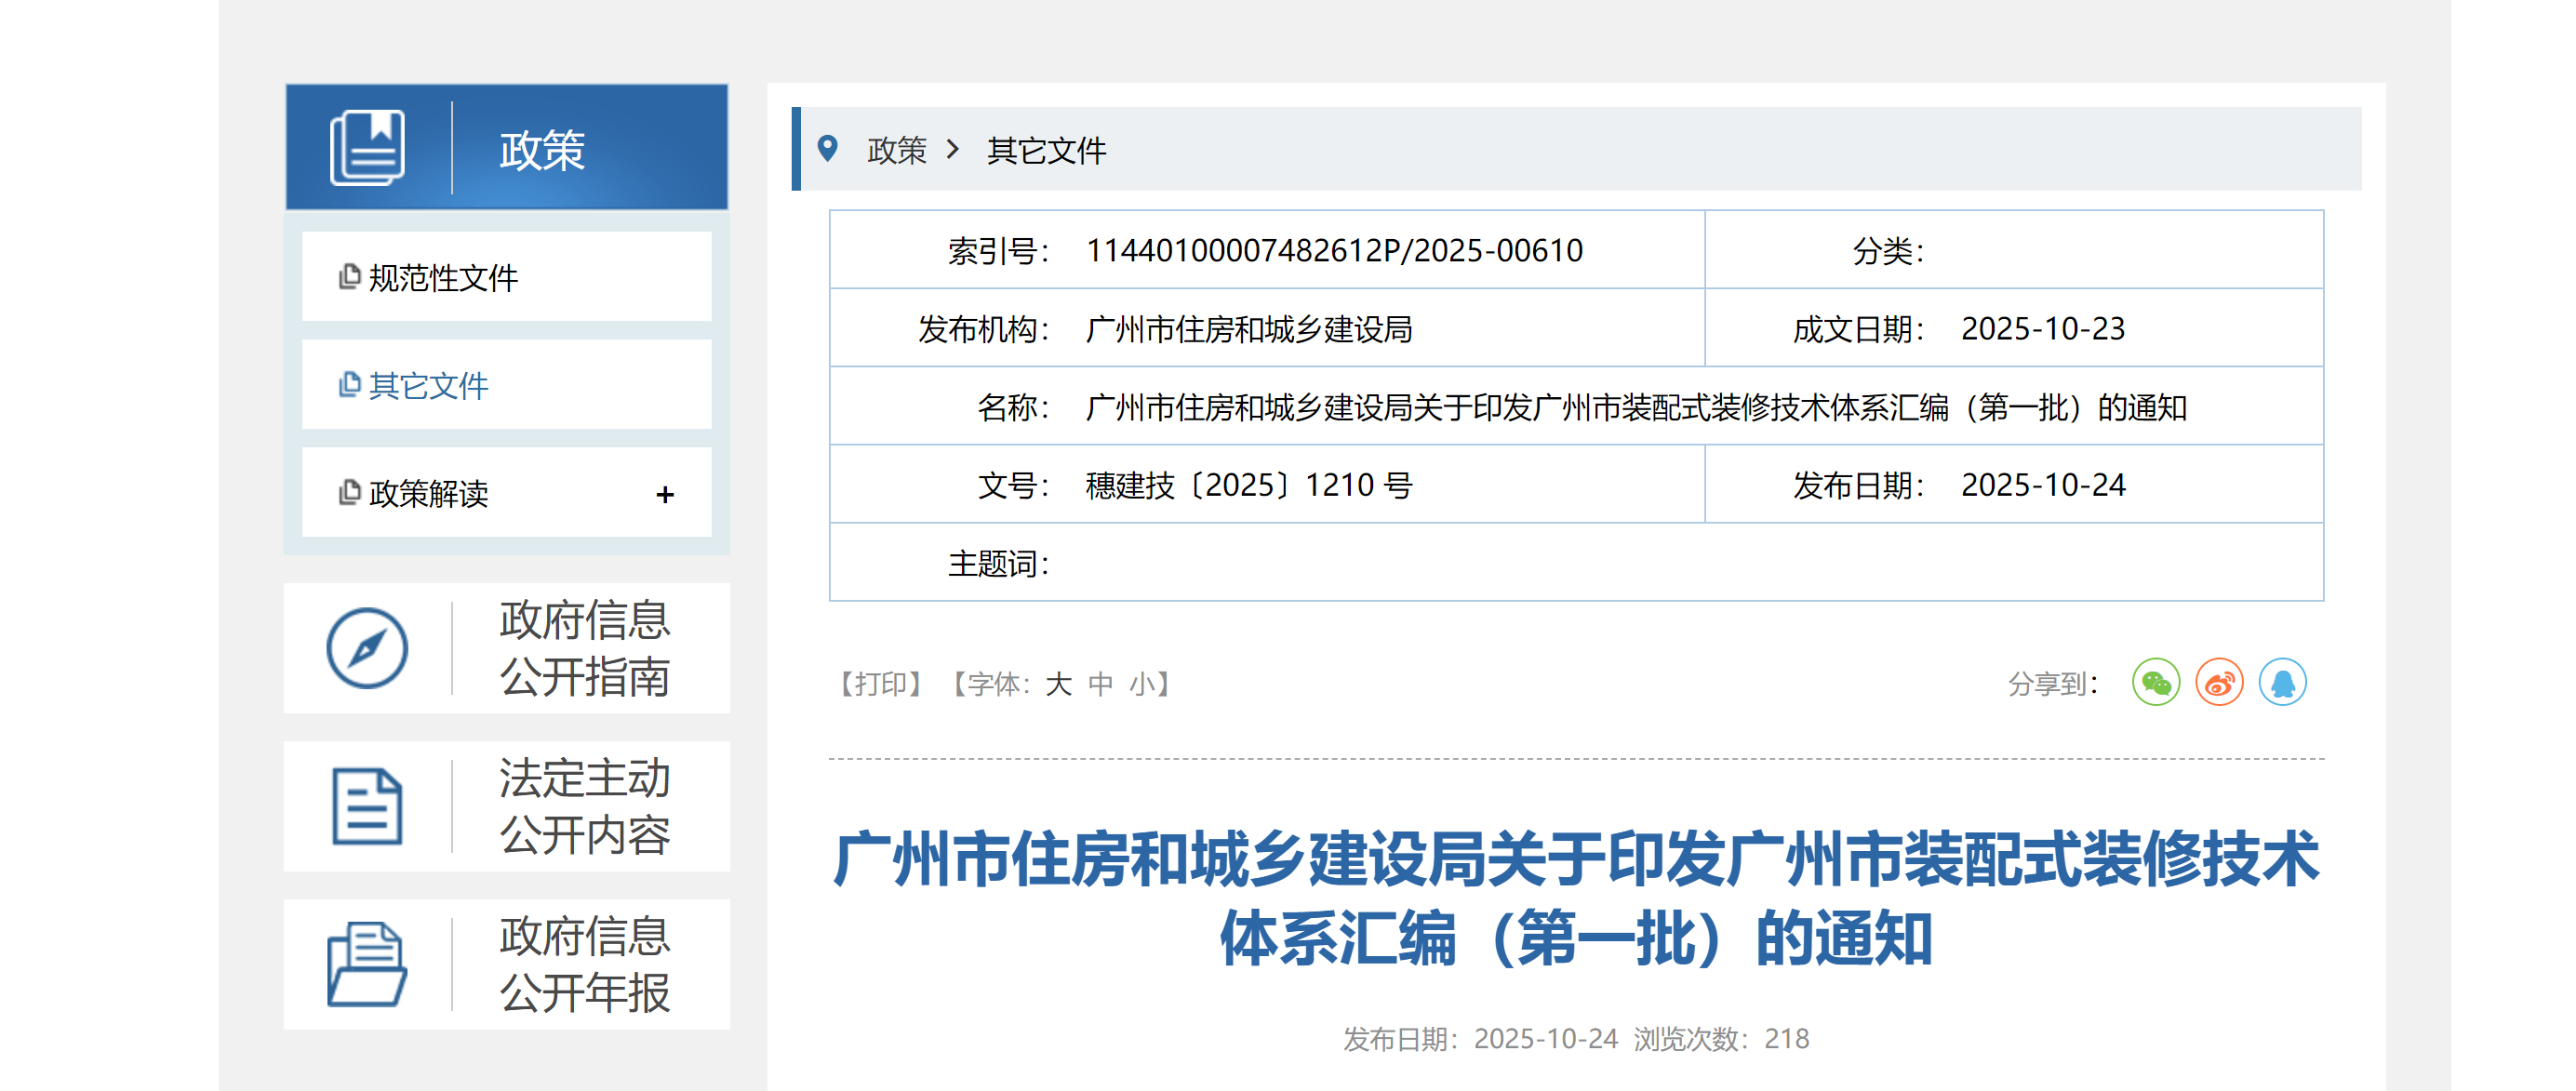Click the document icon for 法定主动公开内容
The width and height of the screenshot is (2576, 1091).
point(367,806)
